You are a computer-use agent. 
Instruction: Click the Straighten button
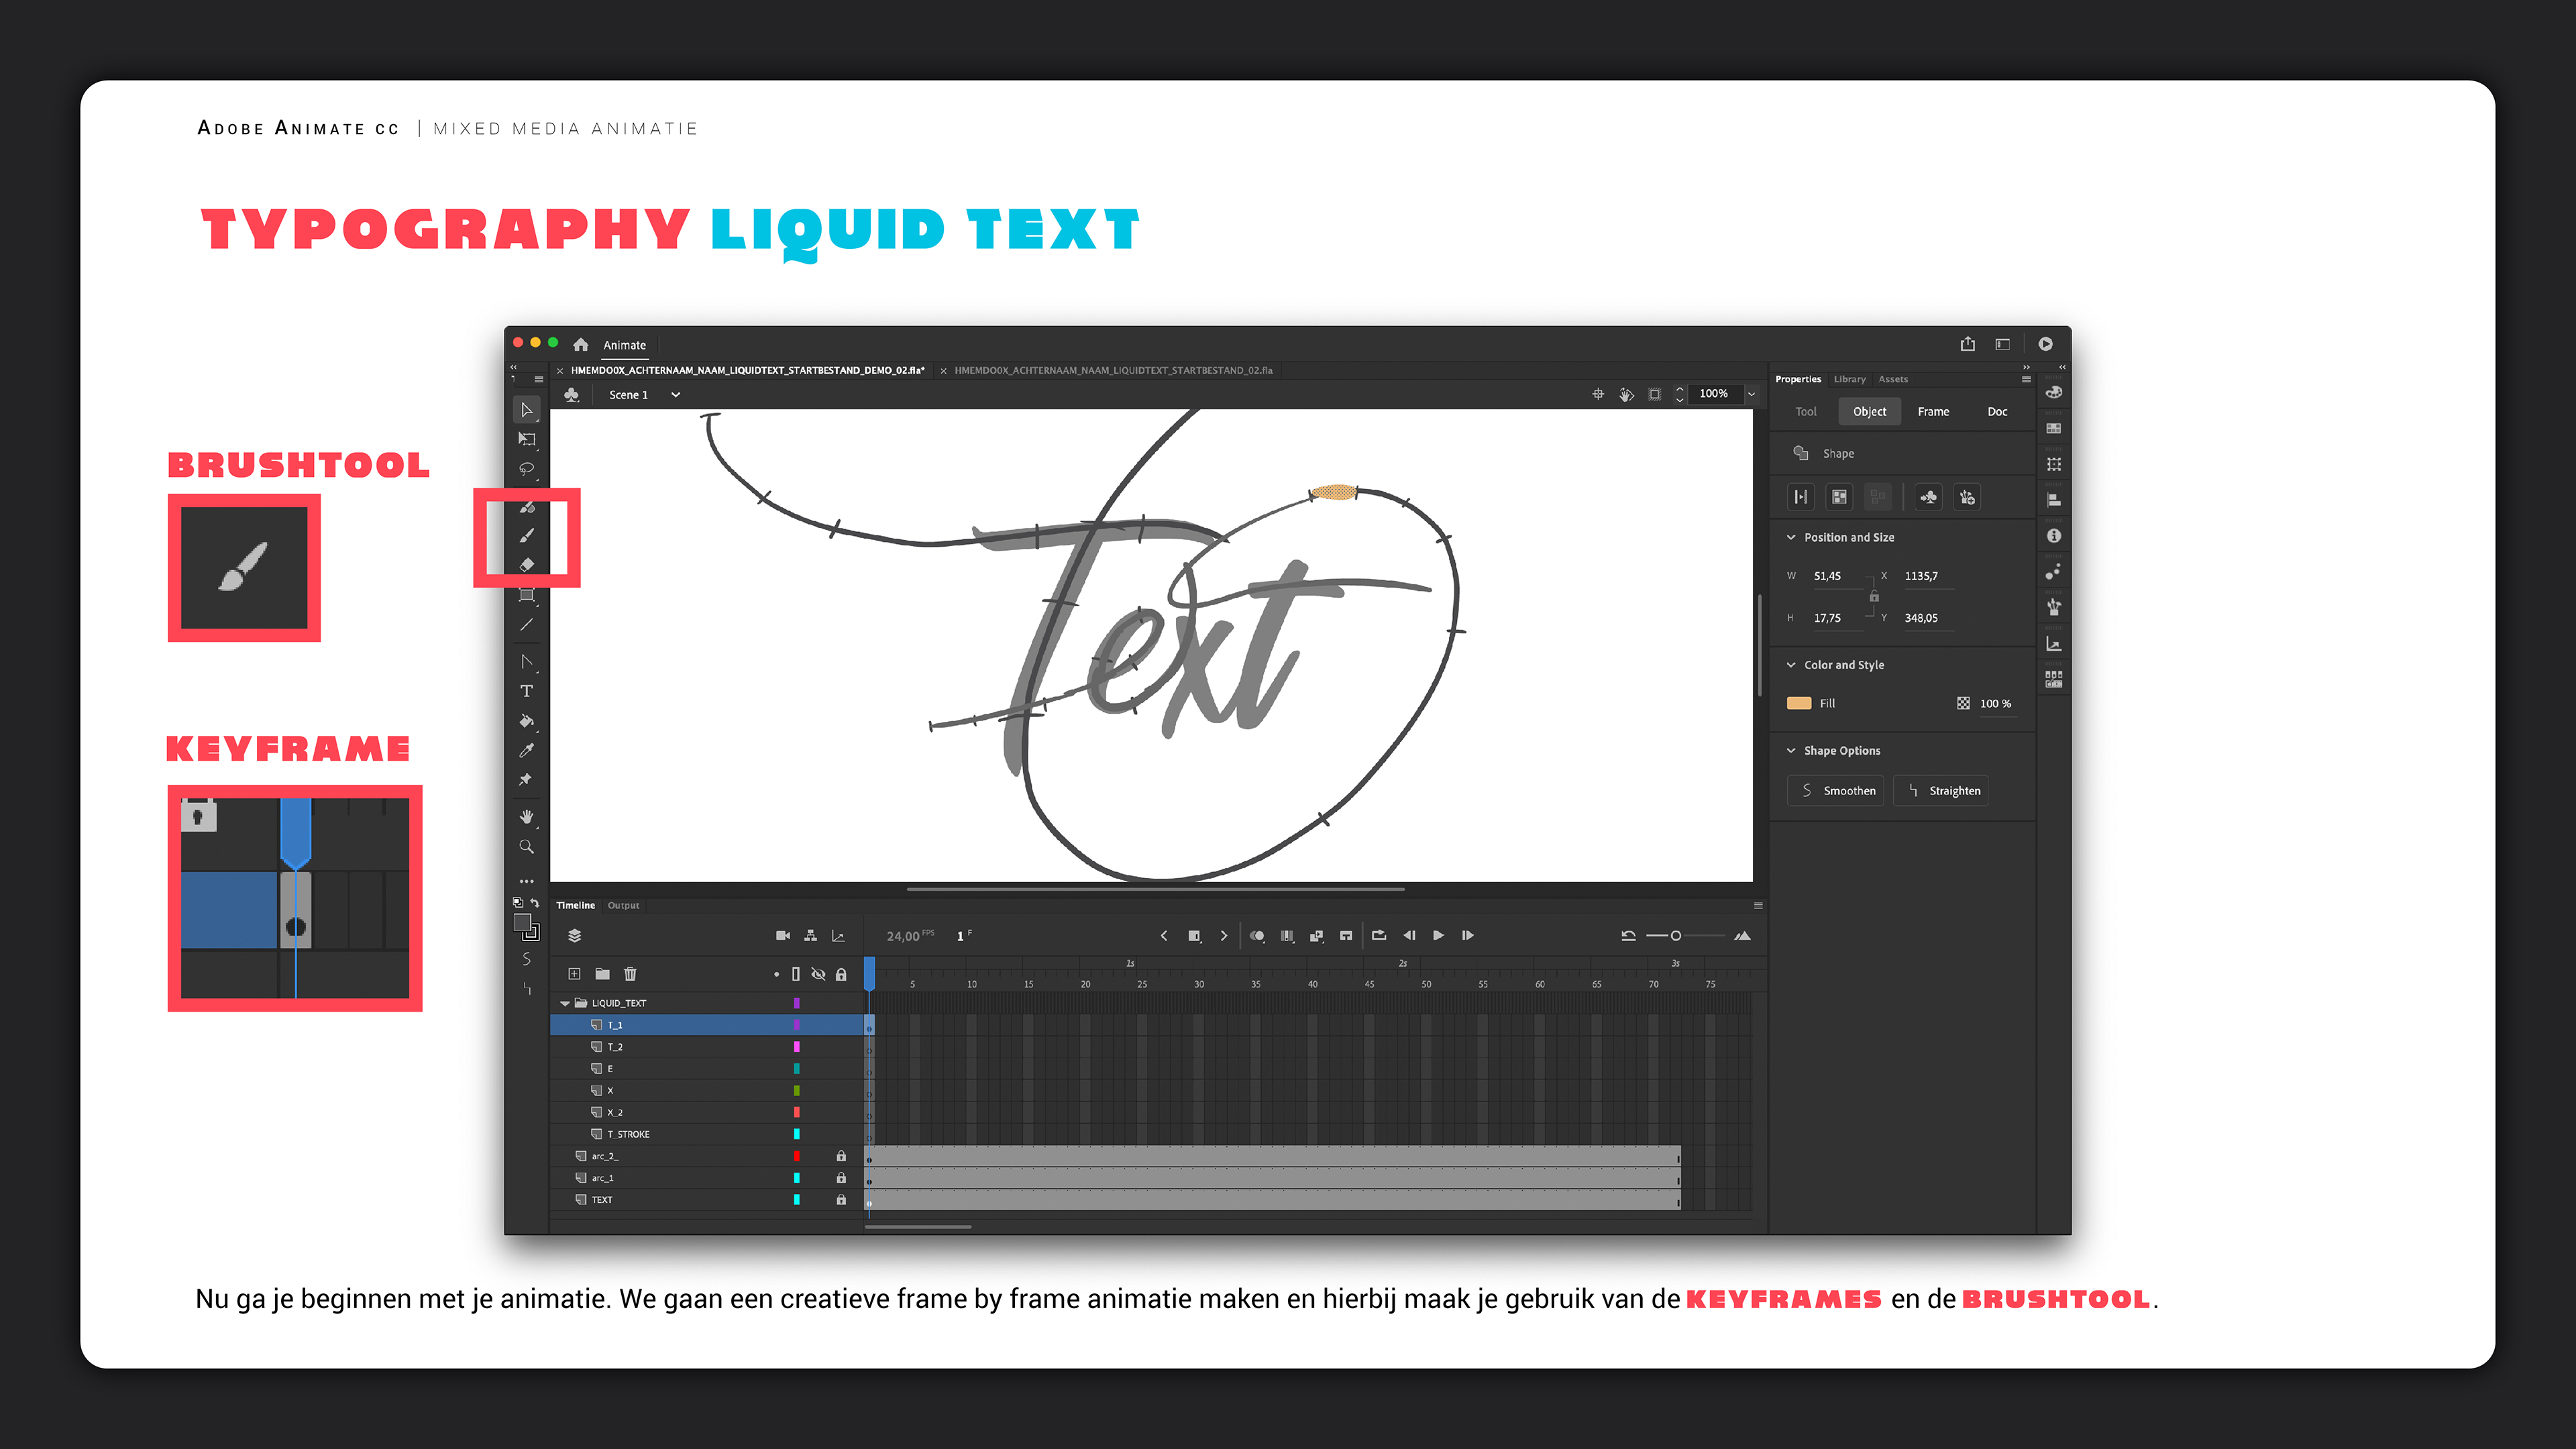click(x=1942, y=791)
